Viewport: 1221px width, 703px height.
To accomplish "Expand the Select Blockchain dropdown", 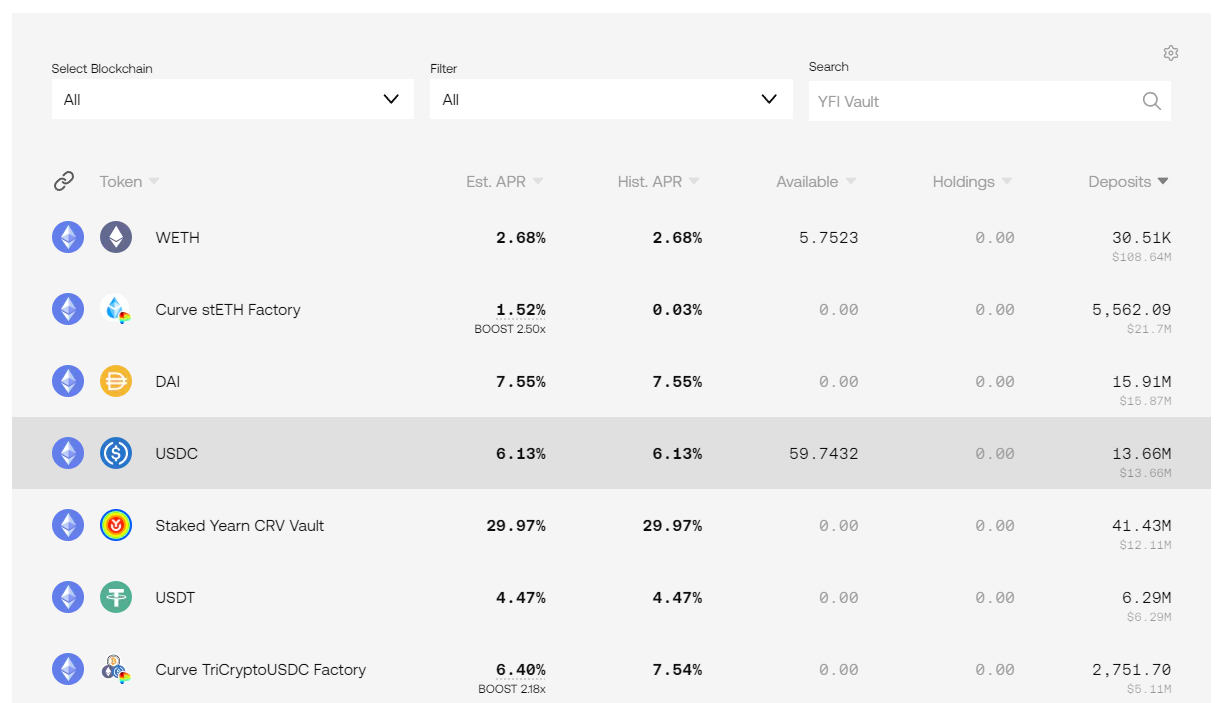I will 232,99.
